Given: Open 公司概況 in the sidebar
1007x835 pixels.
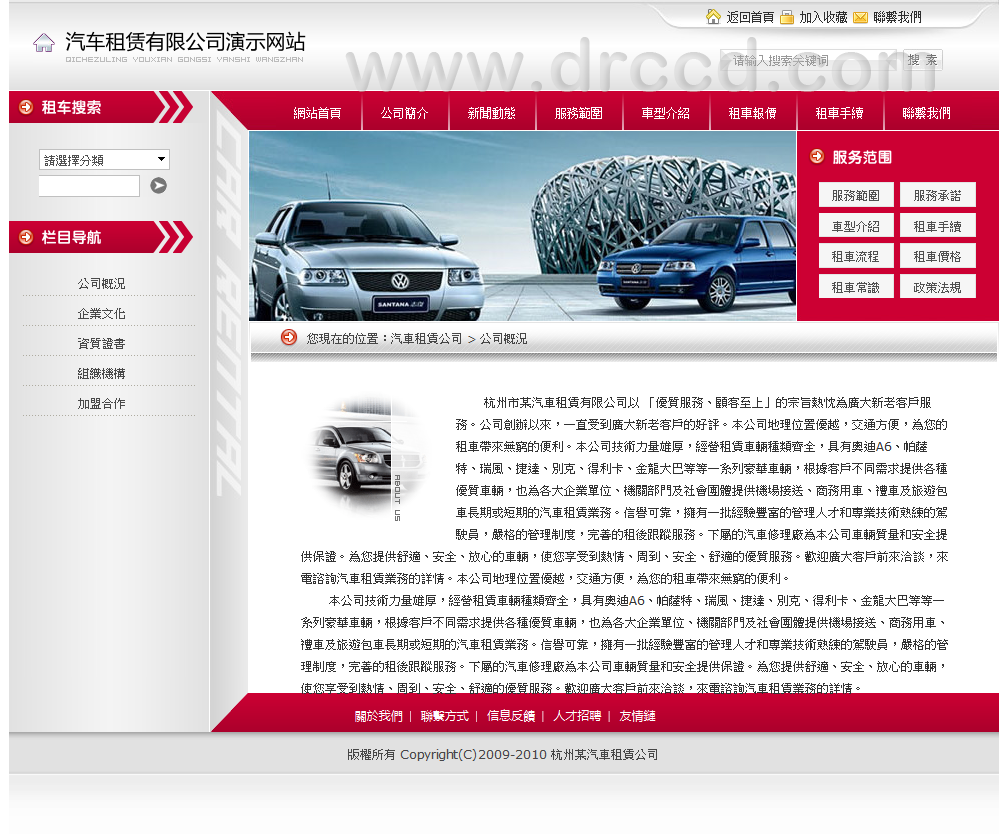Looking at the screenshot, I should tap(101, 283).
